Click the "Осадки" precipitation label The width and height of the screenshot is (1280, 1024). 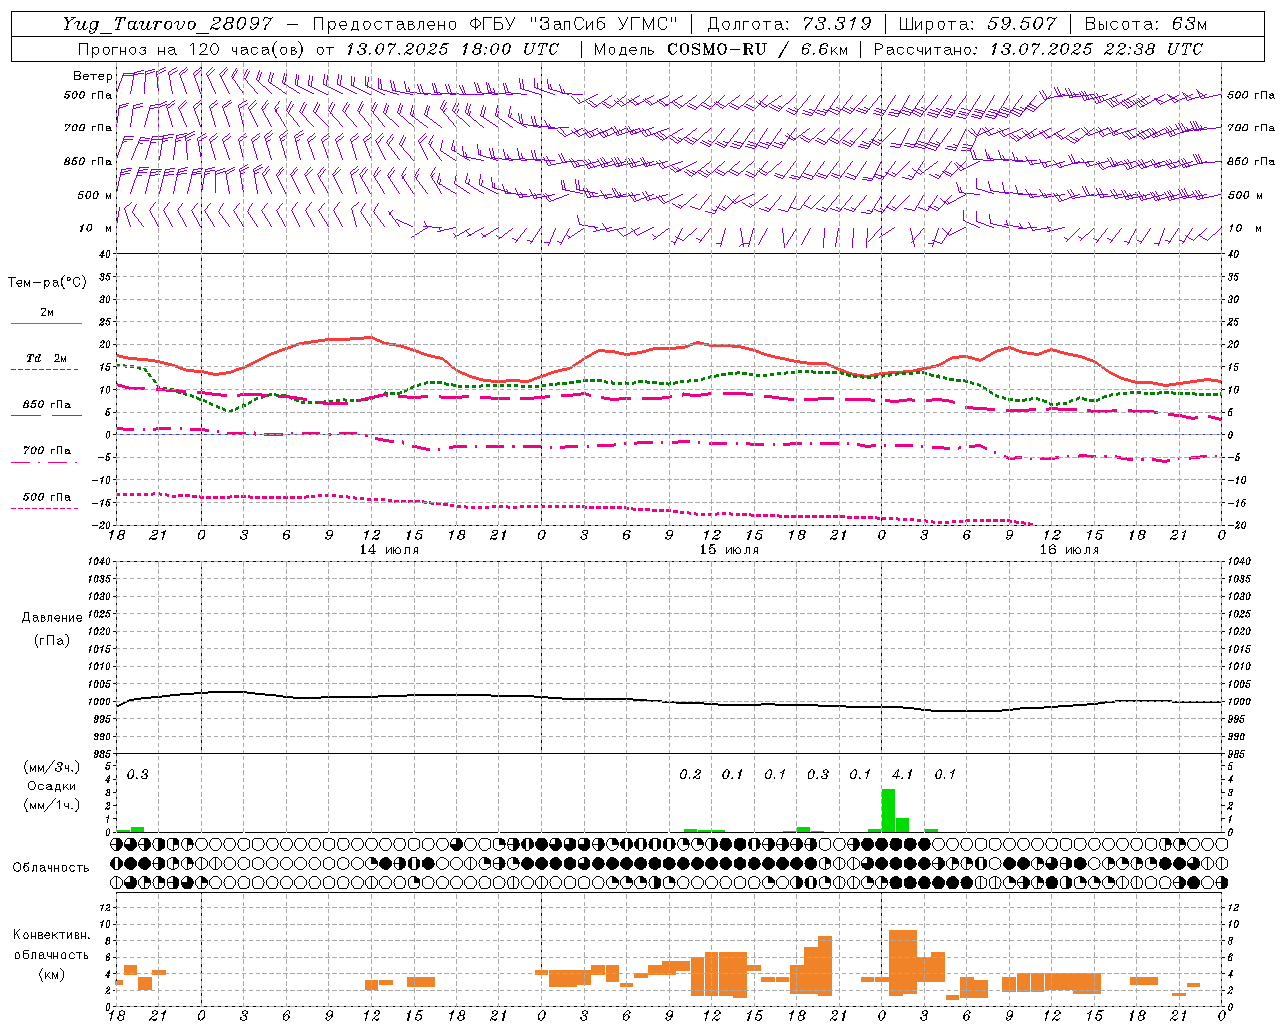coord(52,786)
